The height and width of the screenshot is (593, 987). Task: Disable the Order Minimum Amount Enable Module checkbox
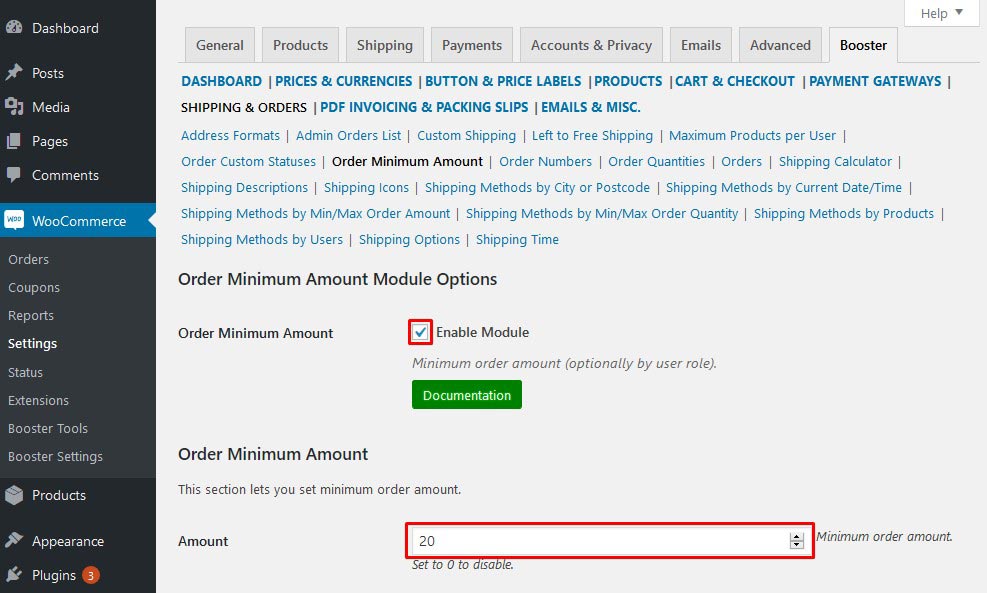pyautogui.click(x=419, y=332)
